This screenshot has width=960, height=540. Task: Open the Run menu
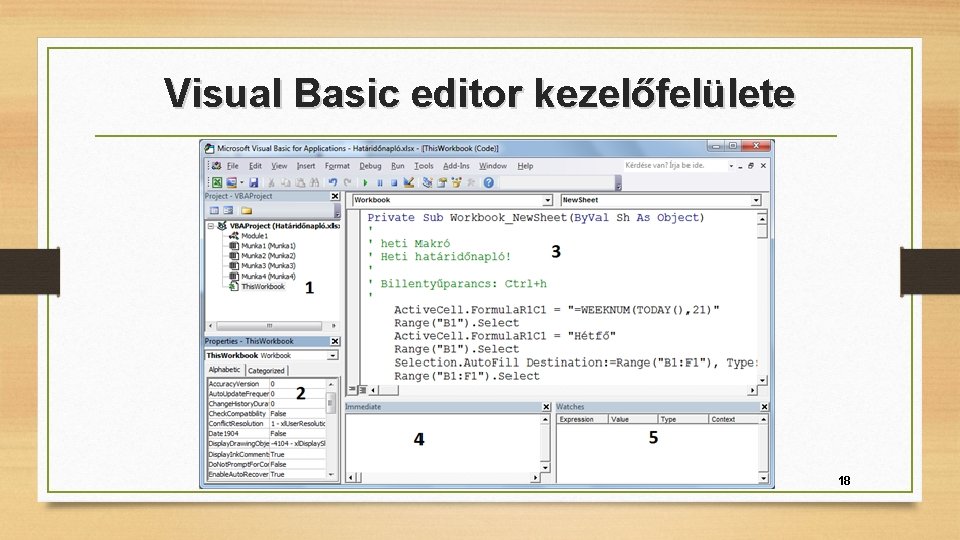[397, 166]
